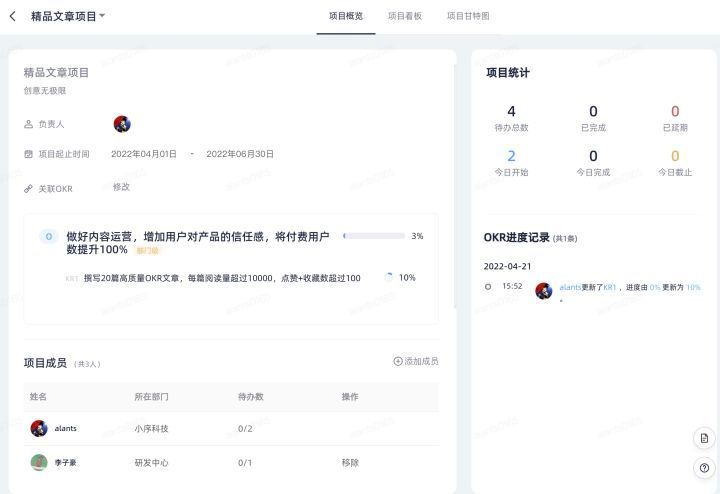
Task: Click the 添加成员 button
Action: (416, 361)
